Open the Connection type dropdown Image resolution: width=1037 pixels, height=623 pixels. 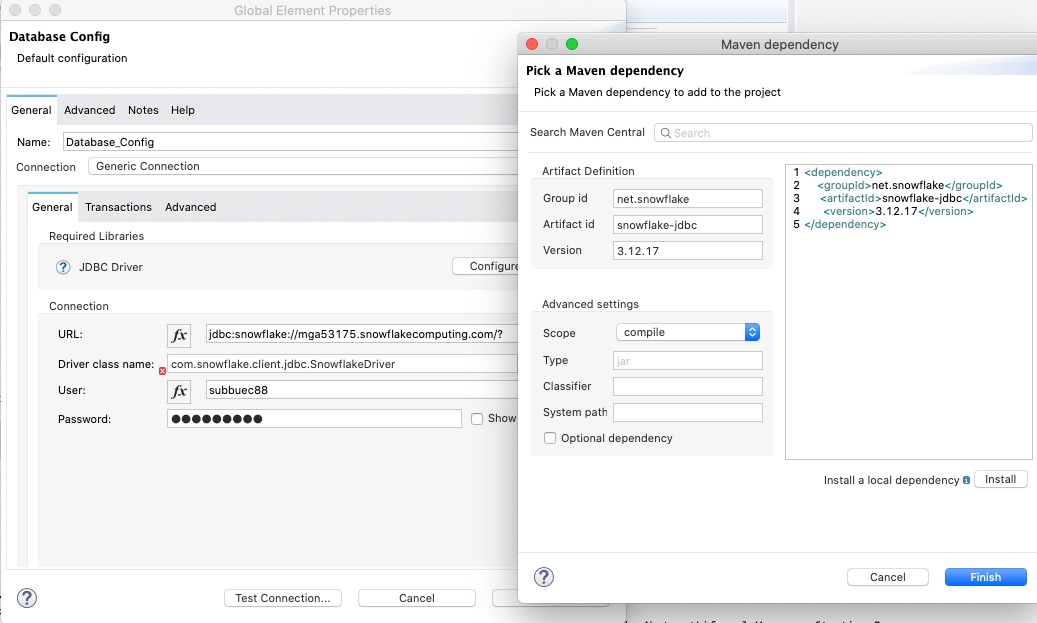coord(300,166)
